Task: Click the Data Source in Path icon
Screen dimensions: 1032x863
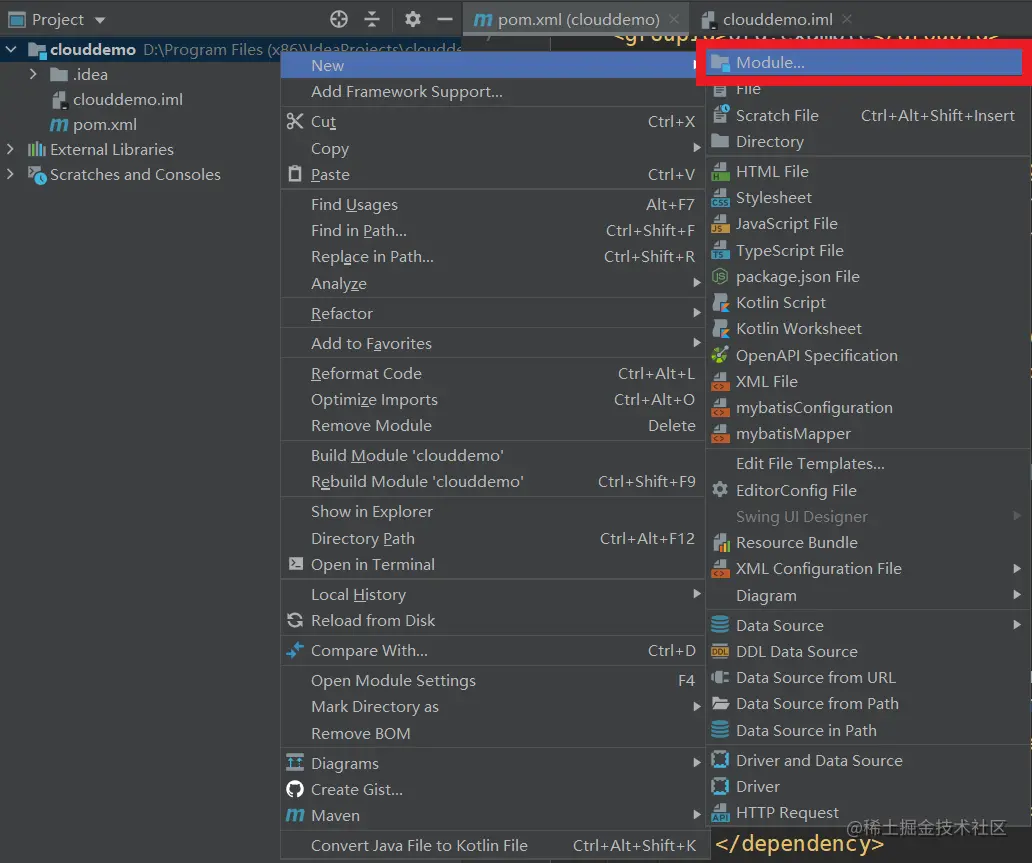Action: tap(721, 730)
